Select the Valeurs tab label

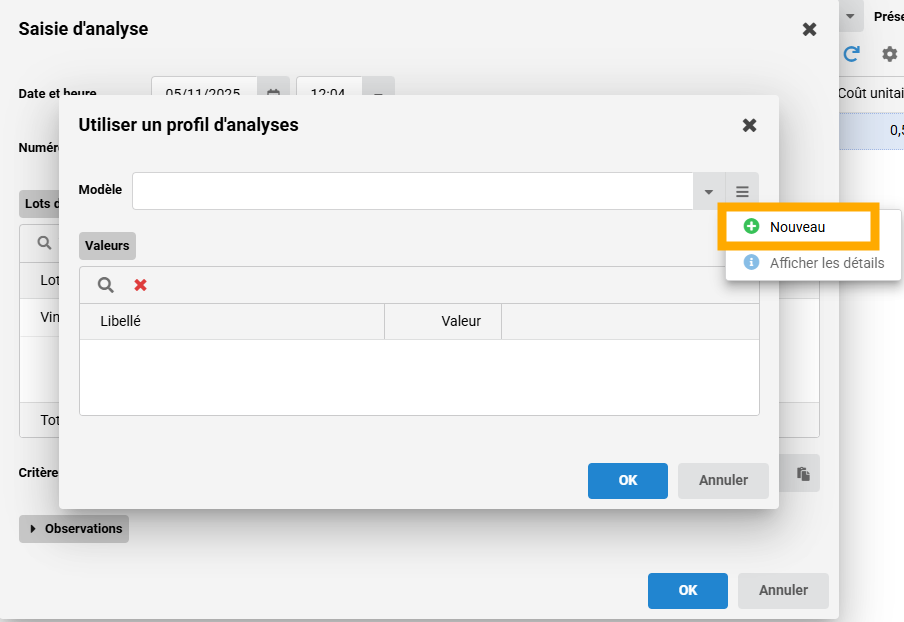[x=107, y=245]
